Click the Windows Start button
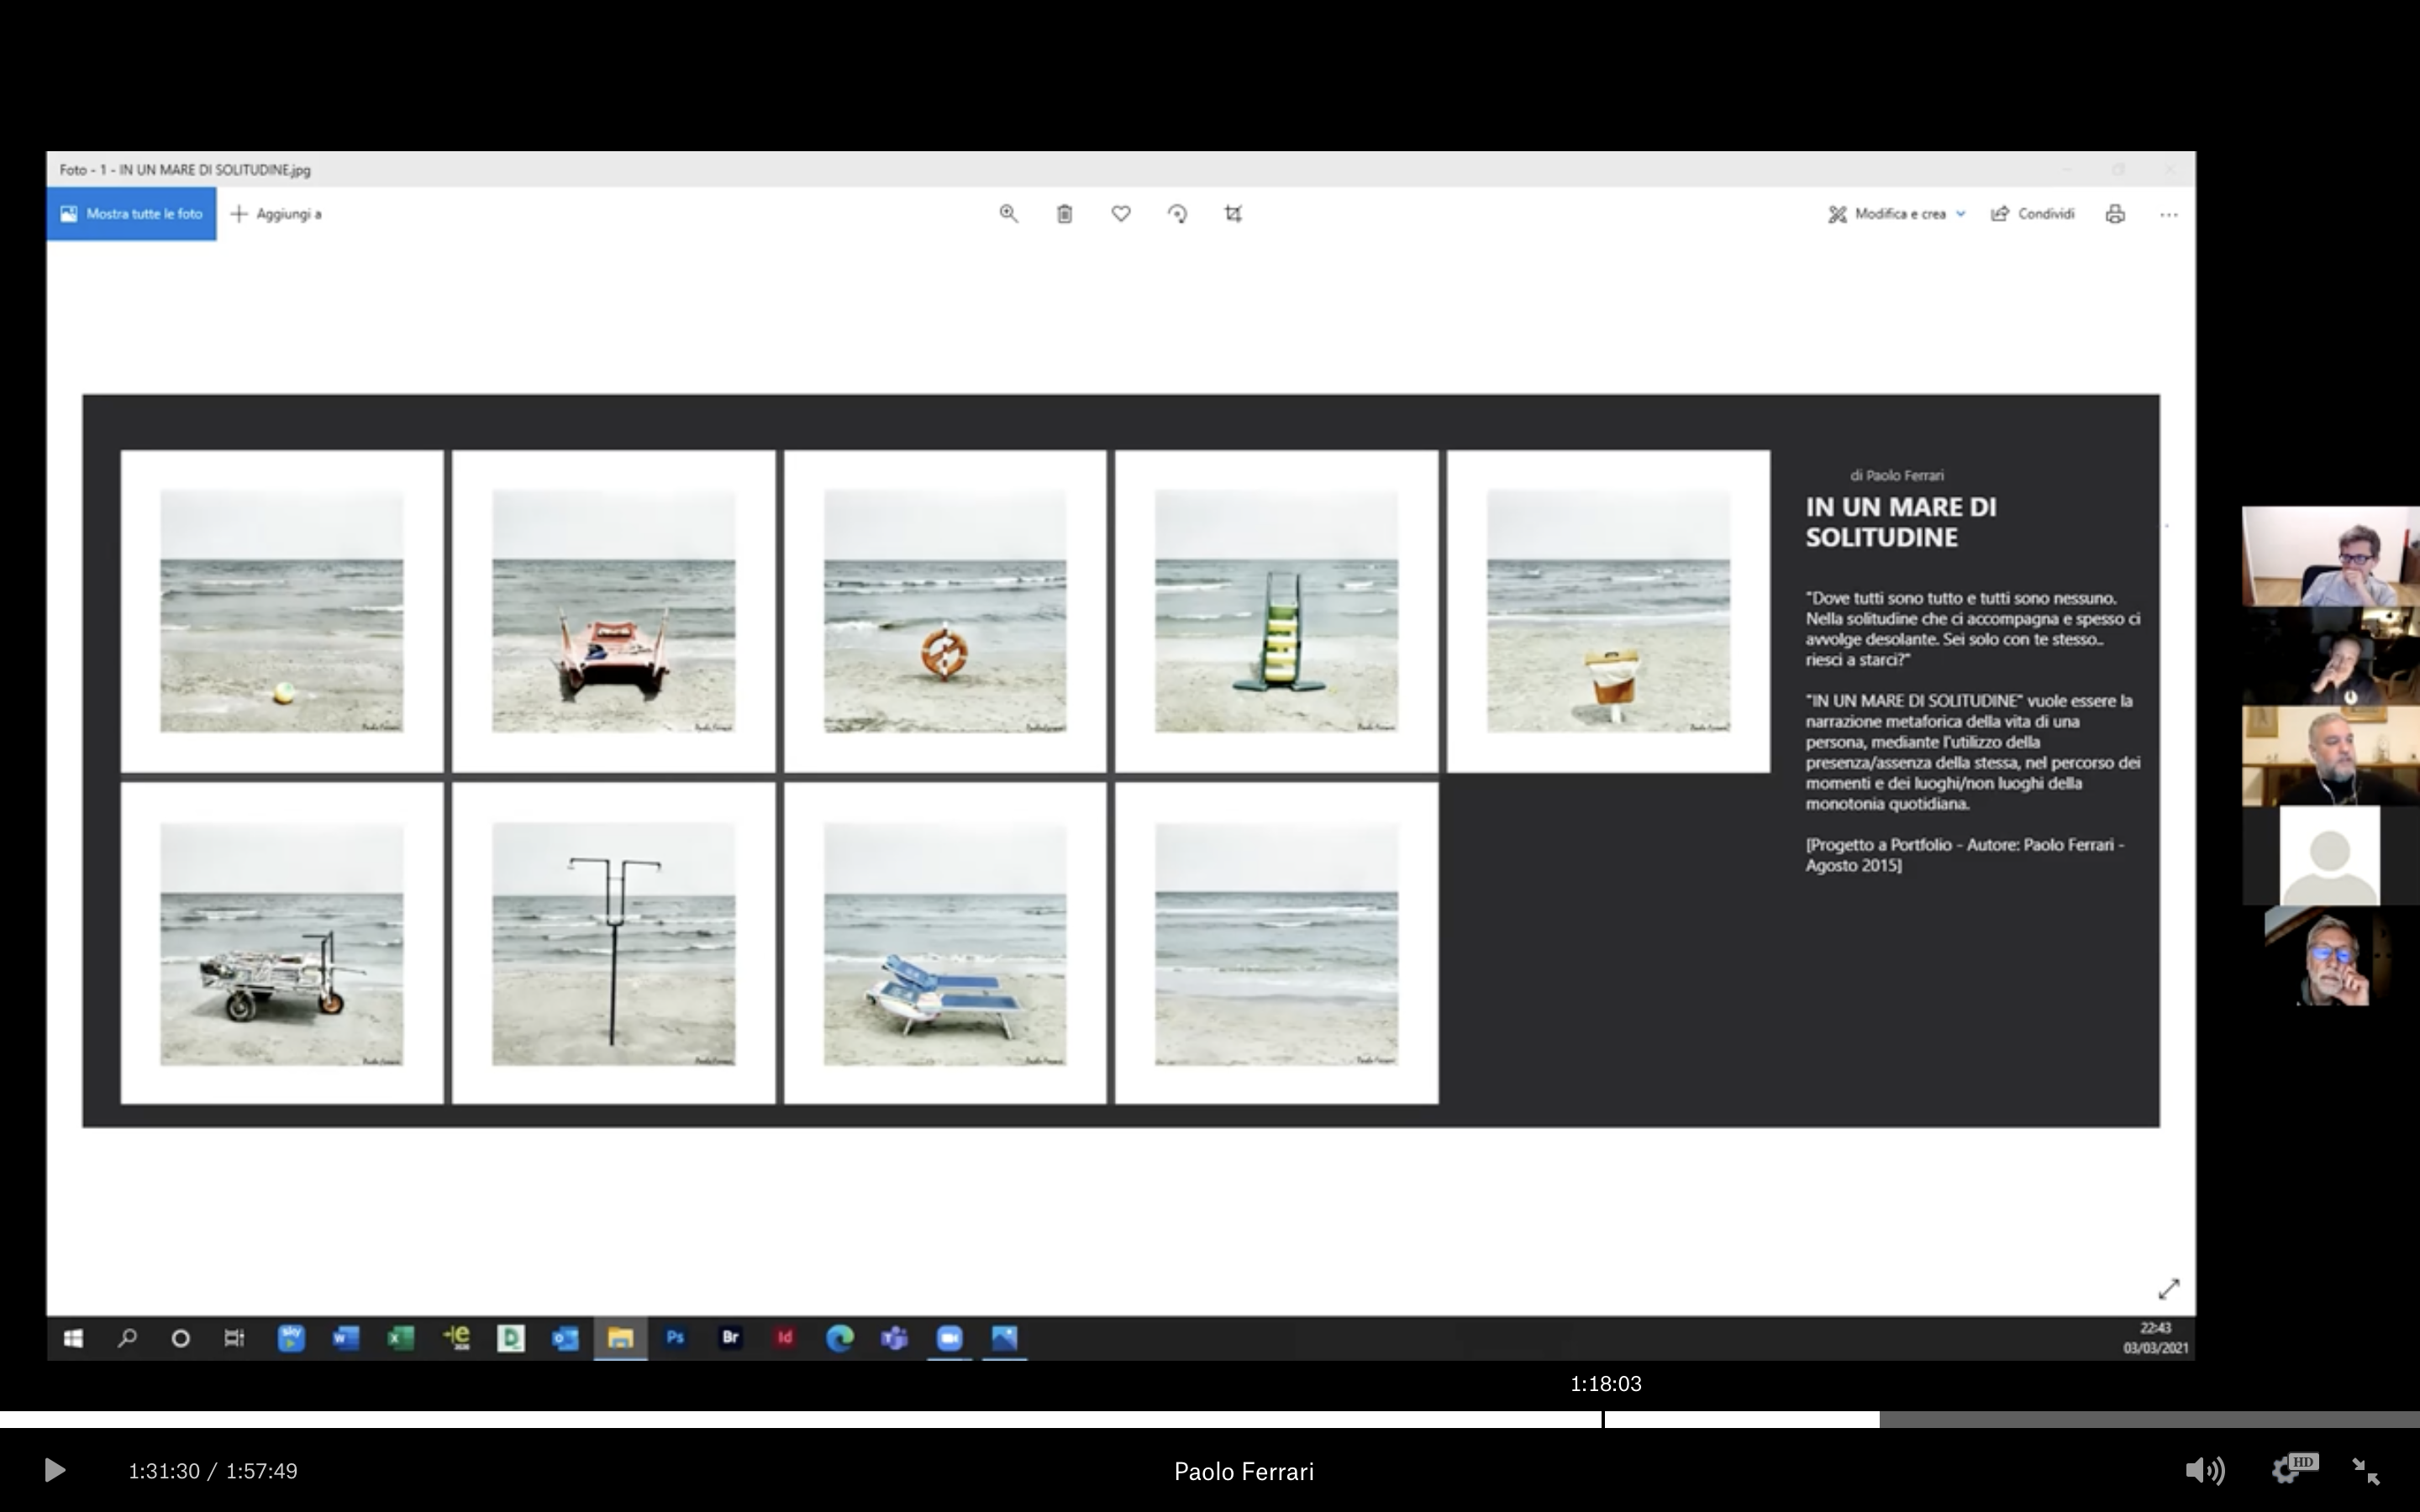The image size is (2420, 1512). (73, 1338)
